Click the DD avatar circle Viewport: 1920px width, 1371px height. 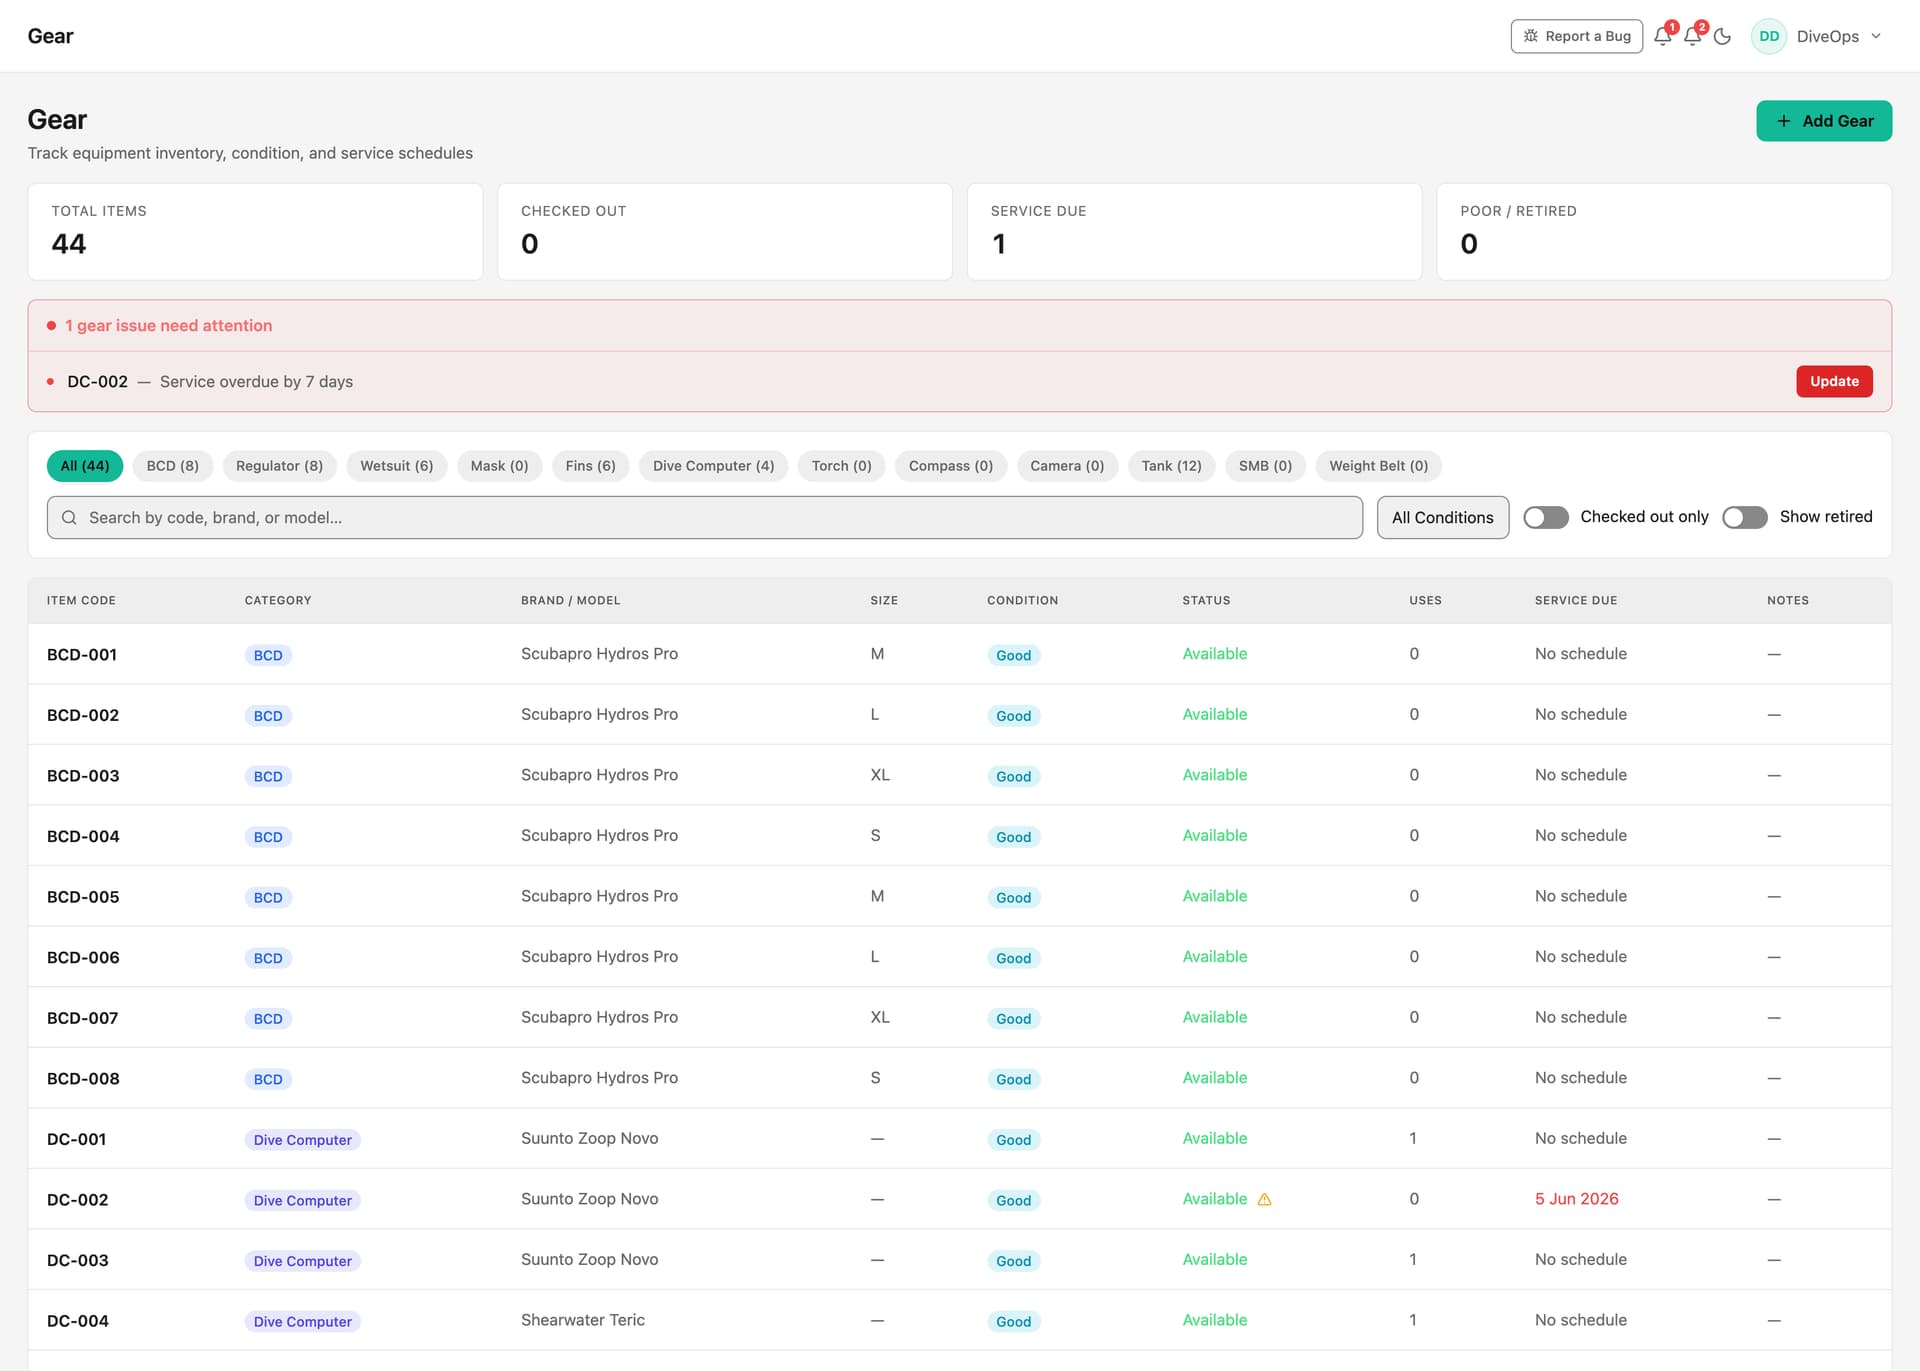tap(1769, 36)
